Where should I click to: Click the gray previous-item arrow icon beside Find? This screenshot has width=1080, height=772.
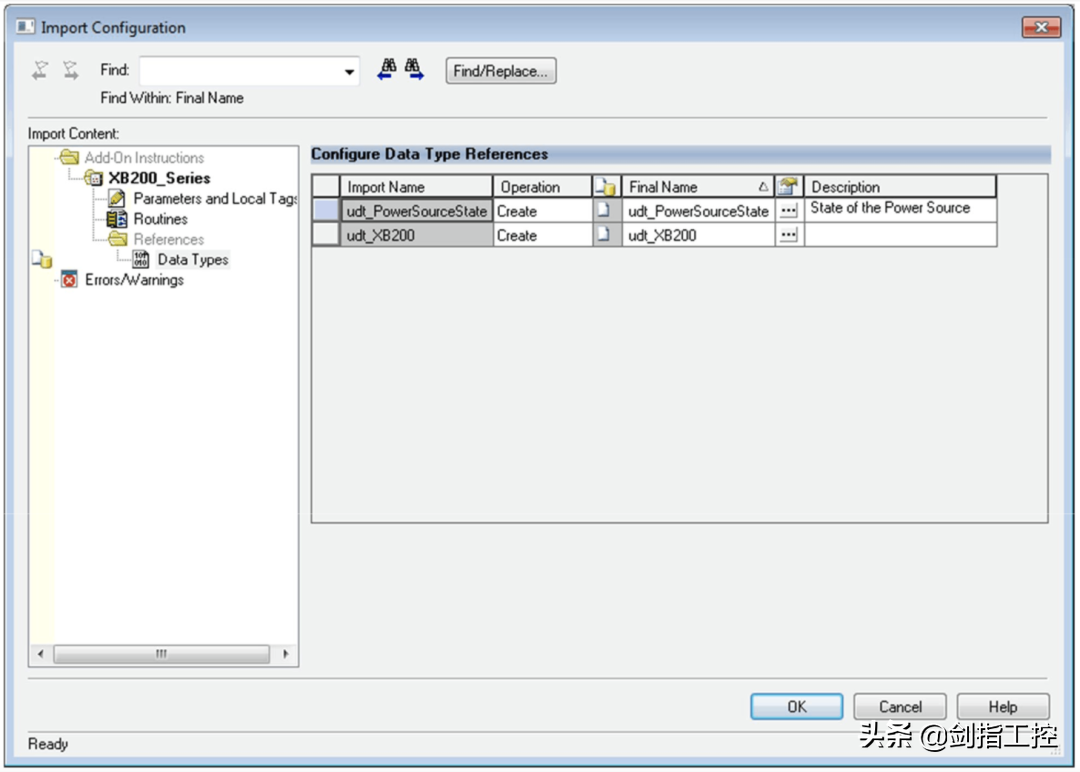tap(40, 70)
